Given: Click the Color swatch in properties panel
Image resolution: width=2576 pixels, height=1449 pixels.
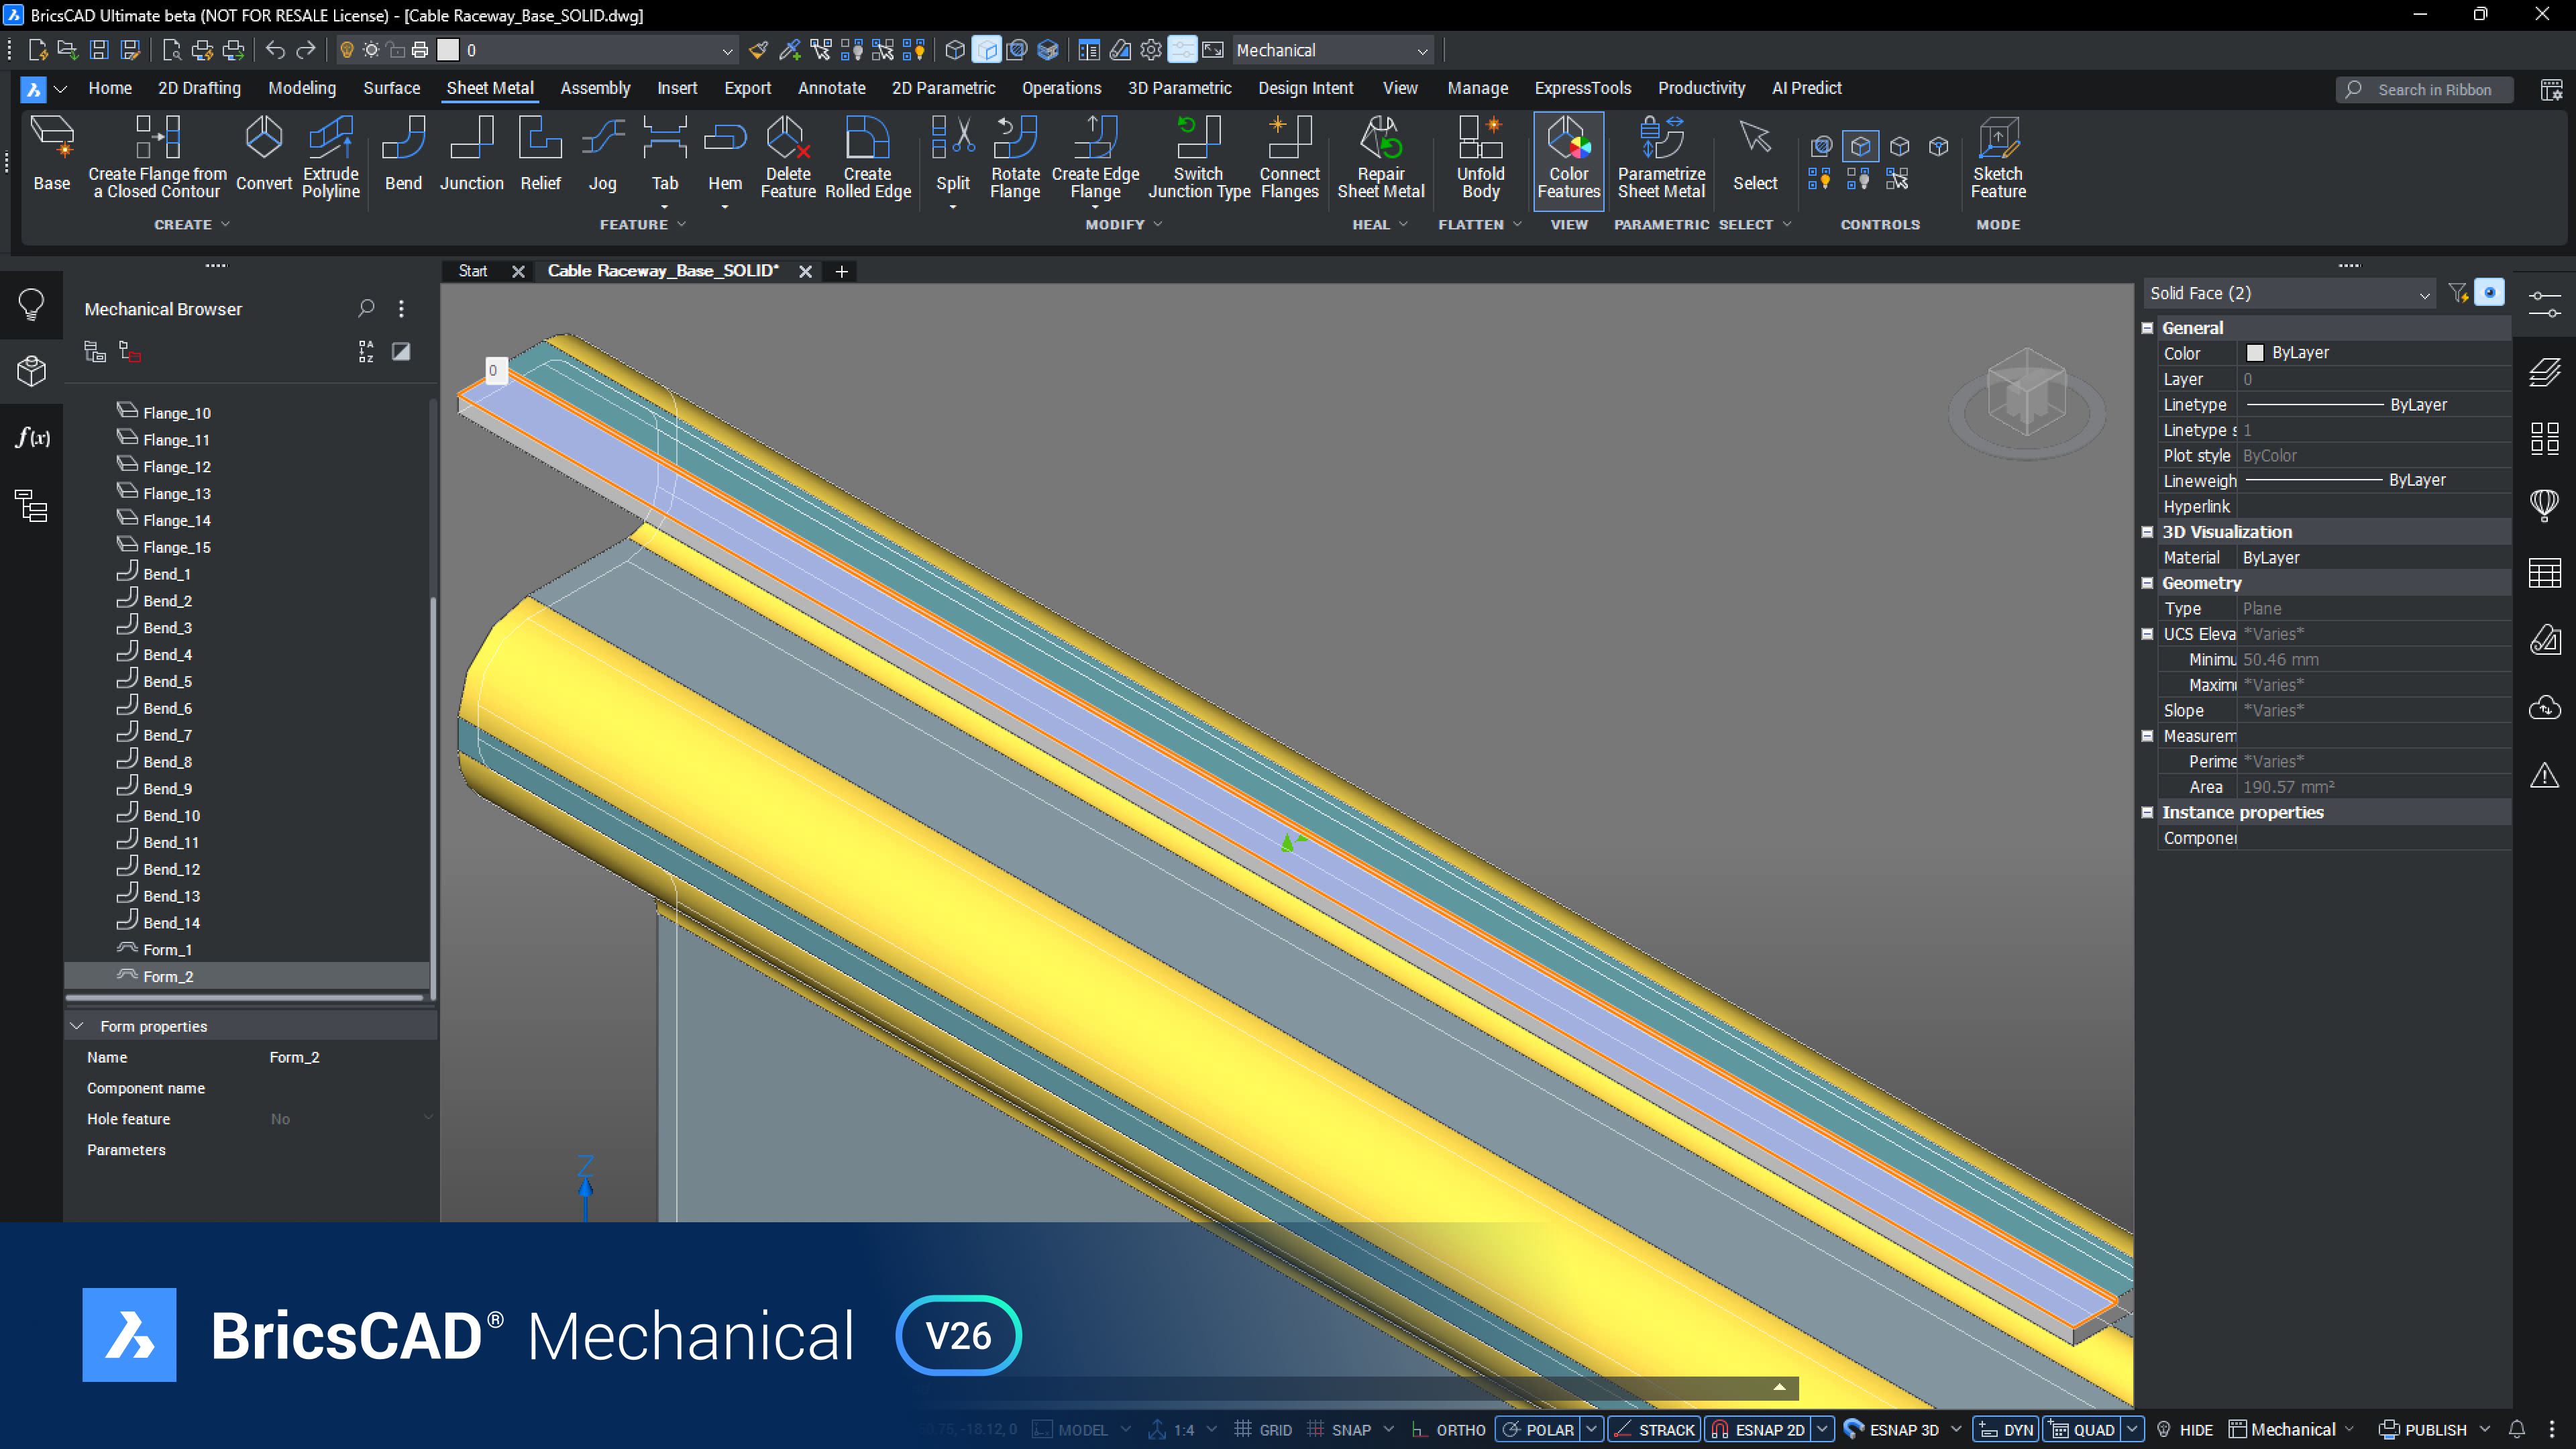Looking at the screenshot, I should (2255, 352).
